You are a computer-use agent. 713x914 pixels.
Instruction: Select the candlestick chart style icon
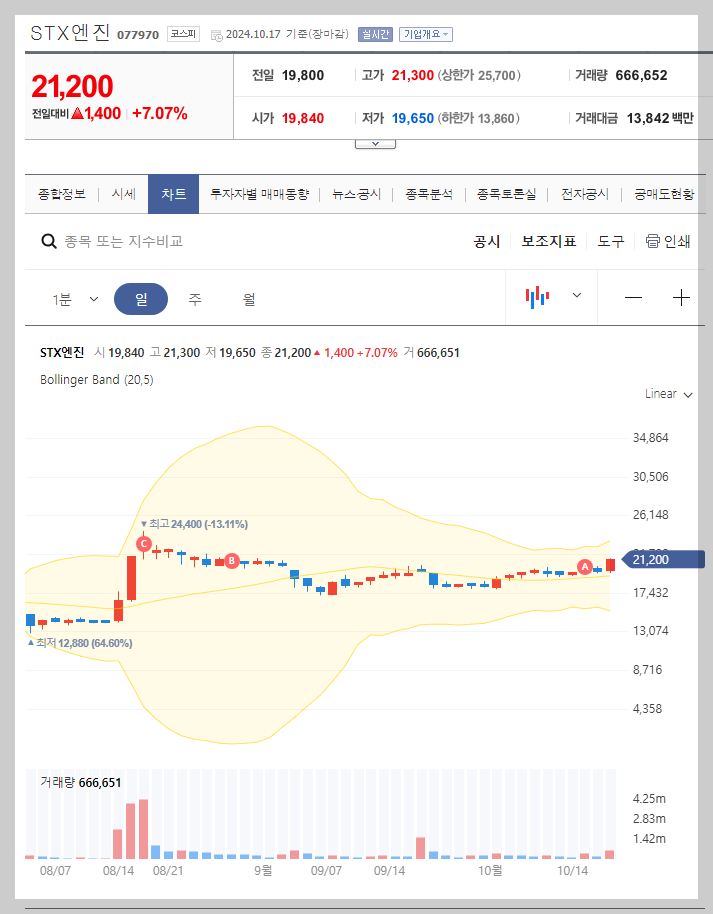pos(538,297)
